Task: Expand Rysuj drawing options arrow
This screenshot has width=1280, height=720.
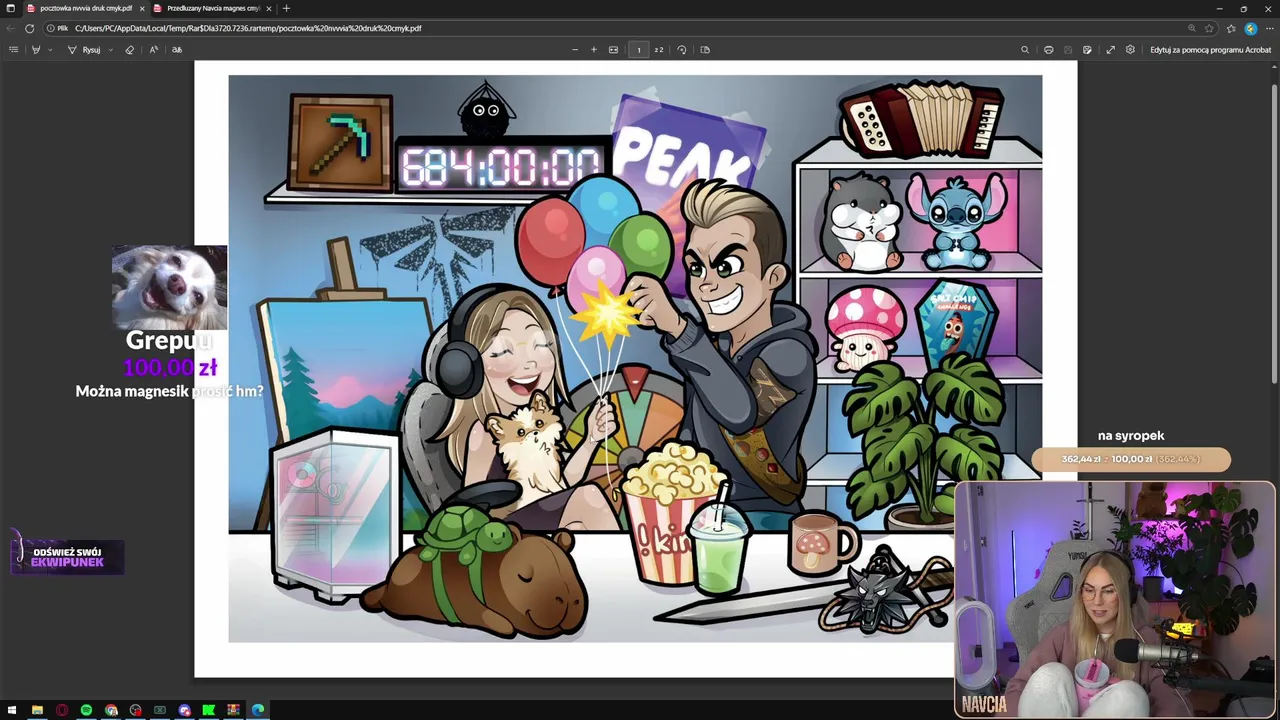Action: (110, 49)
